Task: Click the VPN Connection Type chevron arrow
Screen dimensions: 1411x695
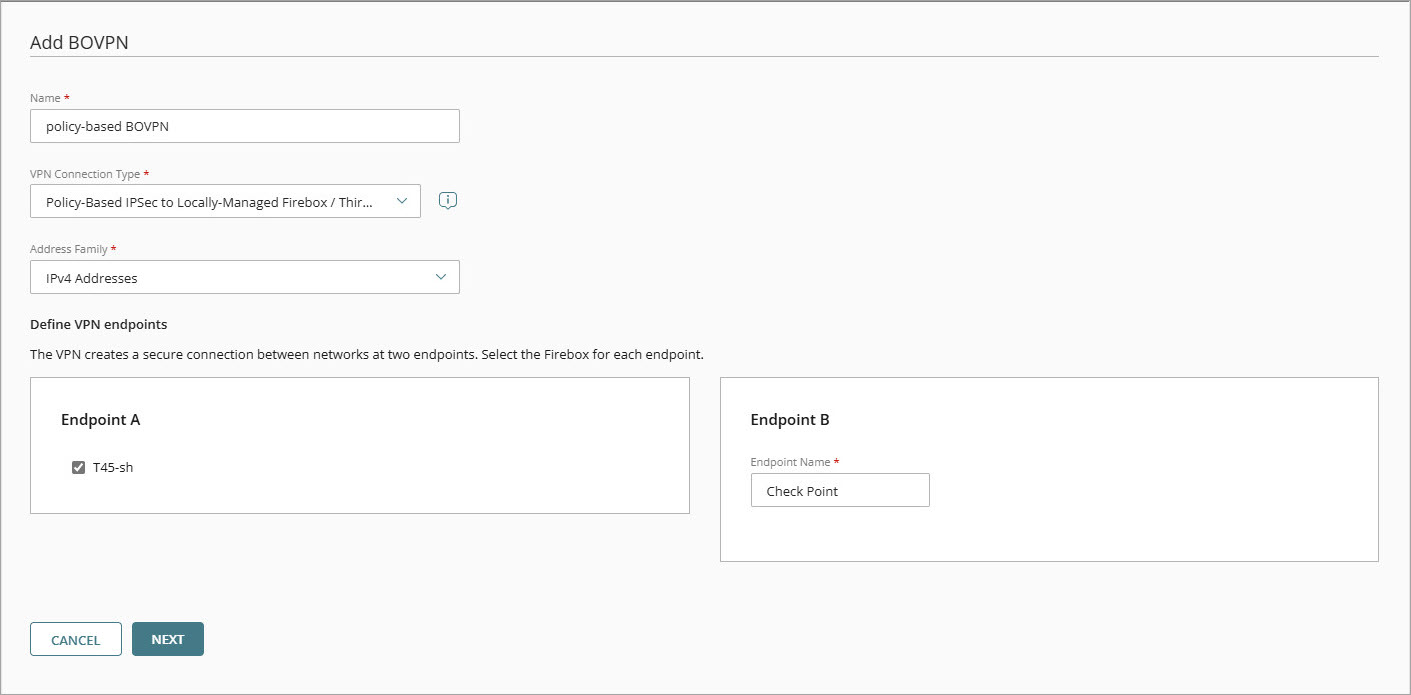Action: coord(404,200)
